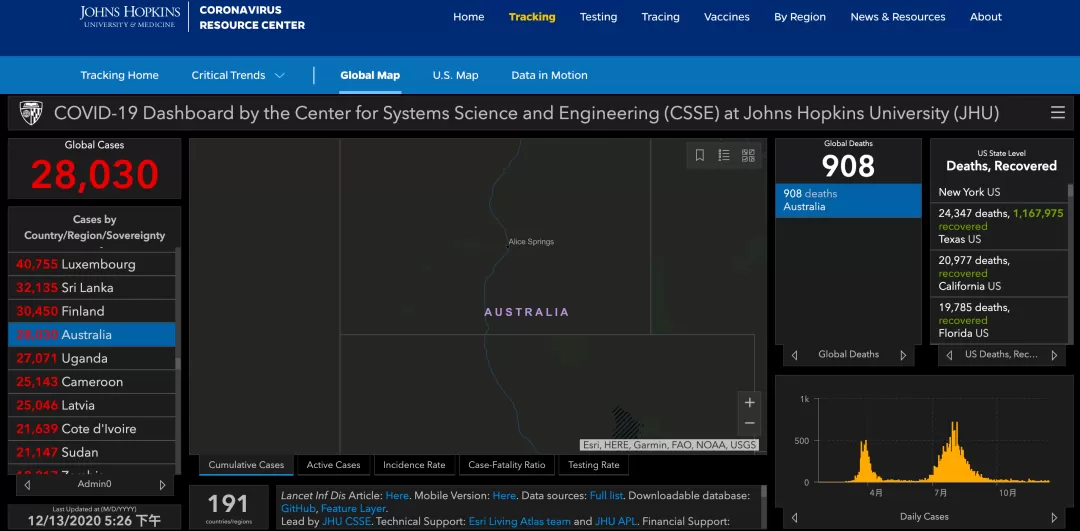1080x531 pixels.
Task: Open the Vaccines navigation item
Action: 727,17
